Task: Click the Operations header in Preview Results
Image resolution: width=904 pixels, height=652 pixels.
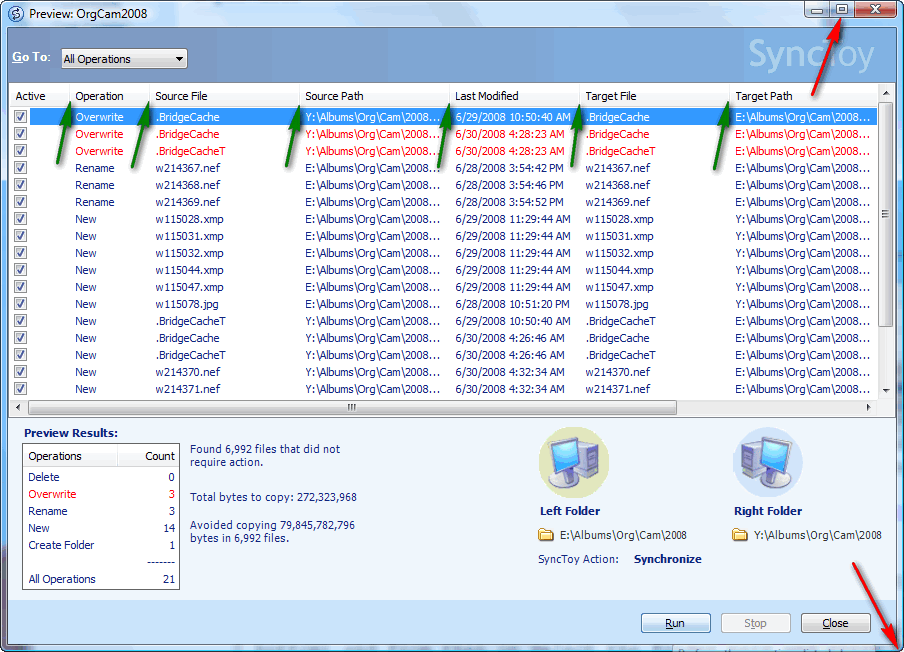Action: [70, 456]
